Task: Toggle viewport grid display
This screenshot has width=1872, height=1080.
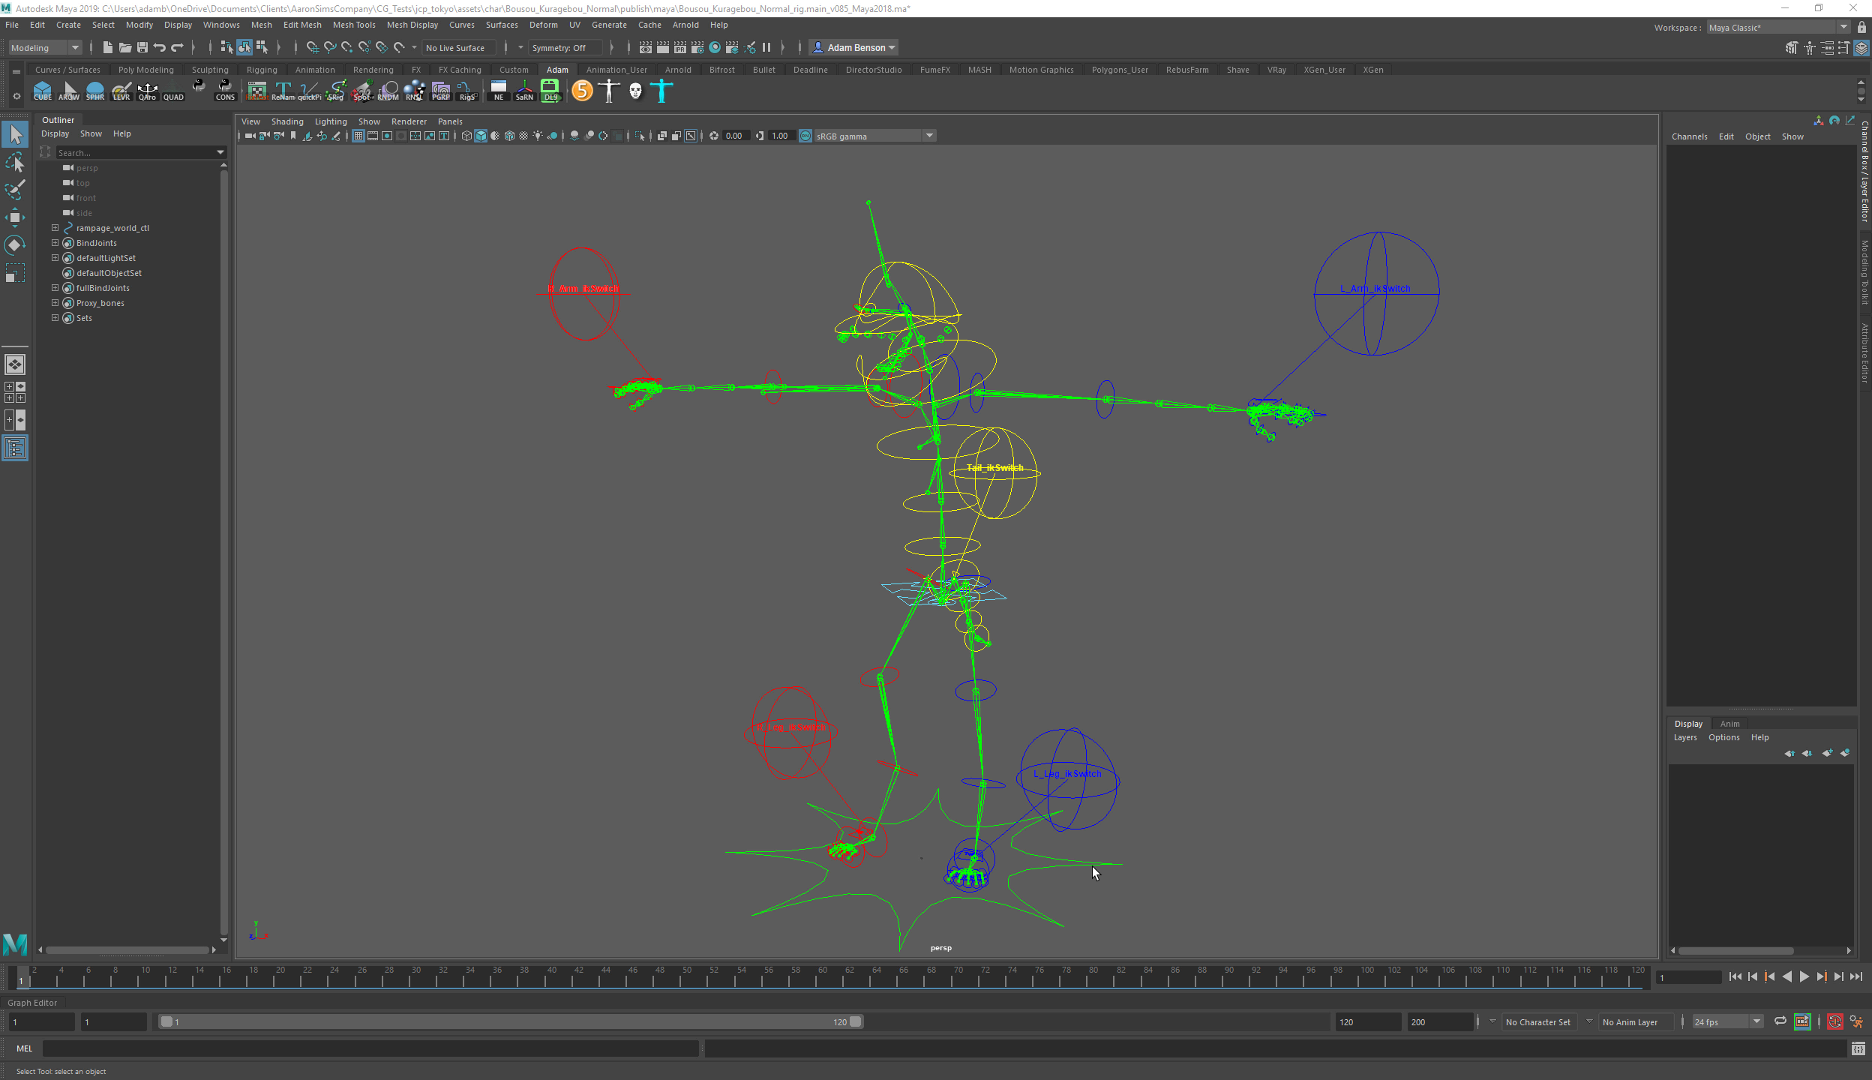Action: tap(358, 136)
